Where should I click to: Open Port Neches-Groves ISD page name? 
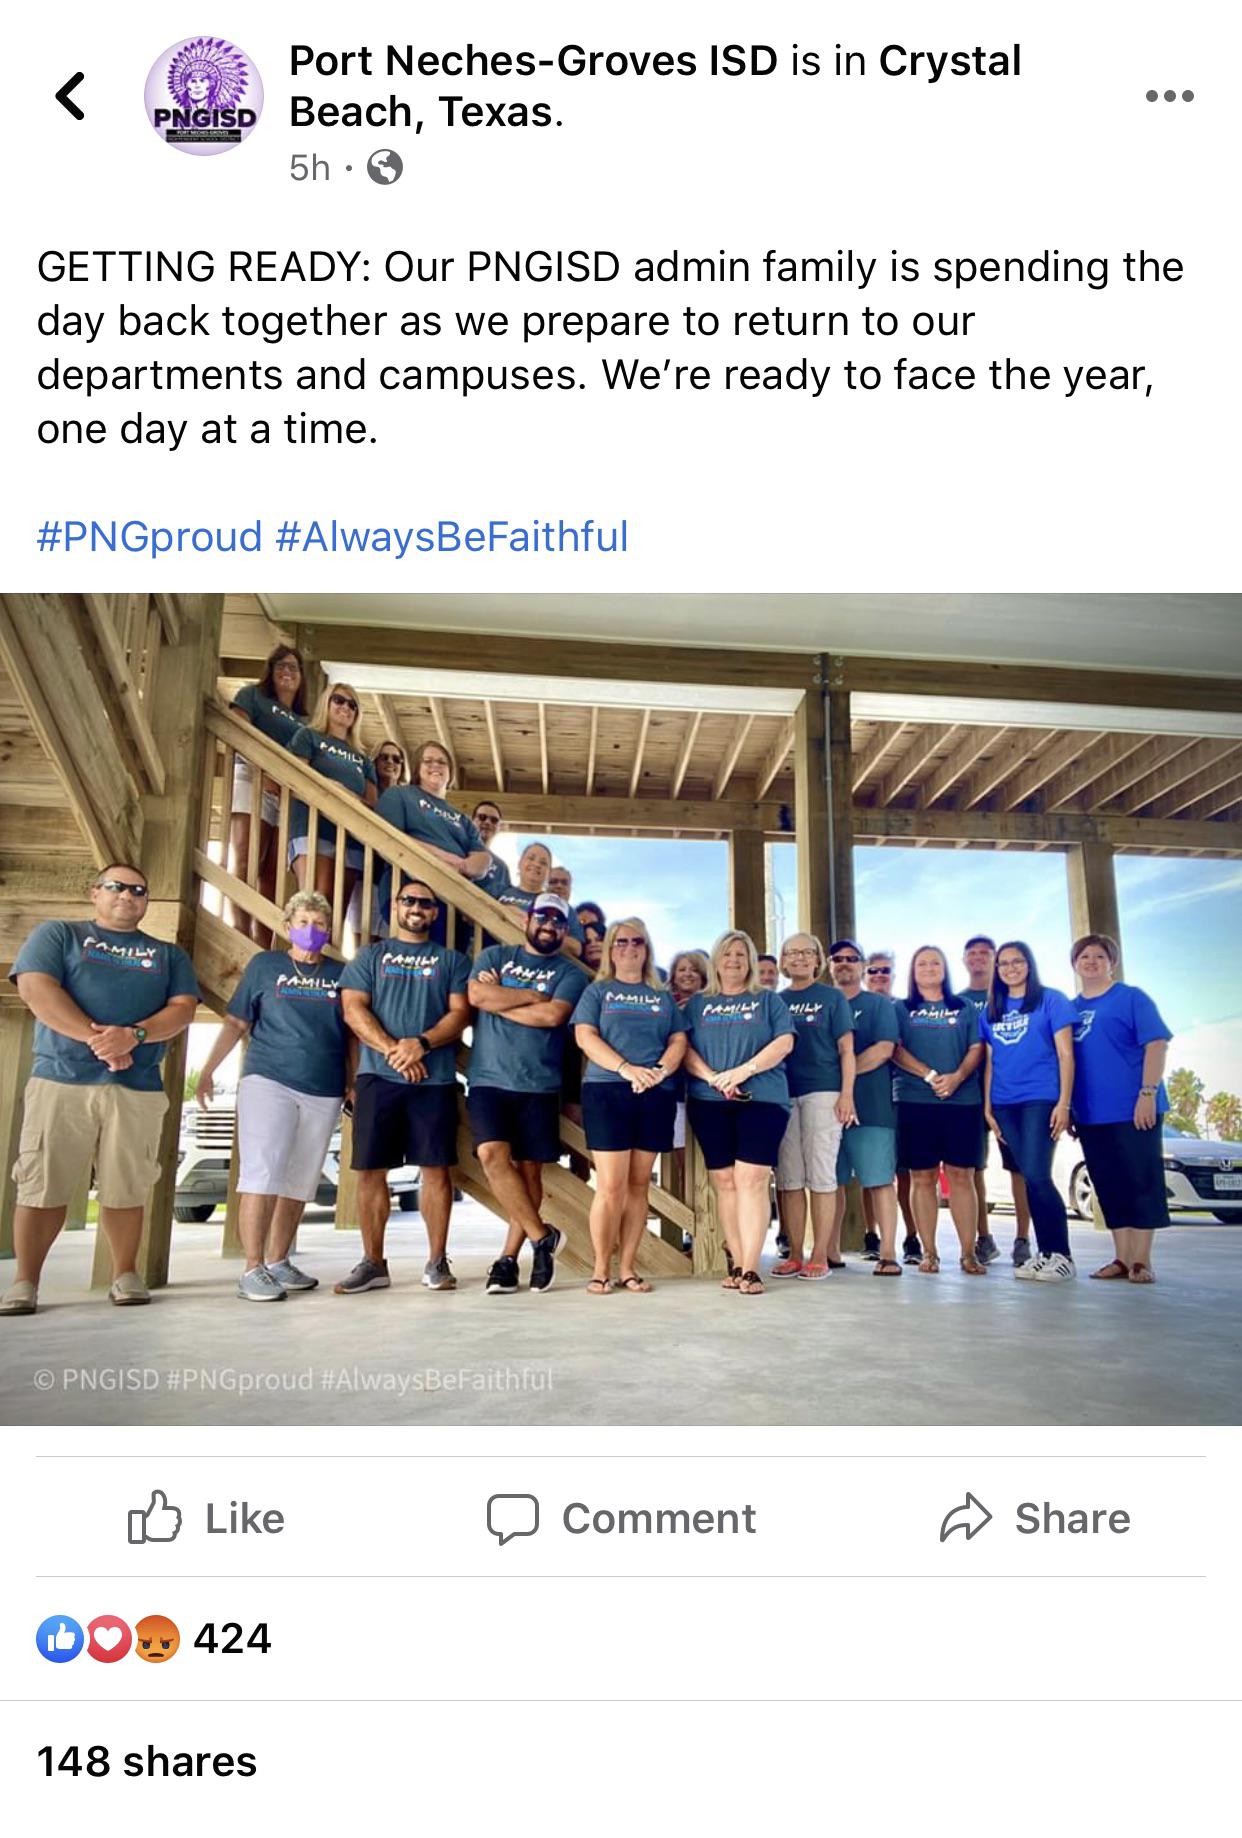[x=533, y=61]
